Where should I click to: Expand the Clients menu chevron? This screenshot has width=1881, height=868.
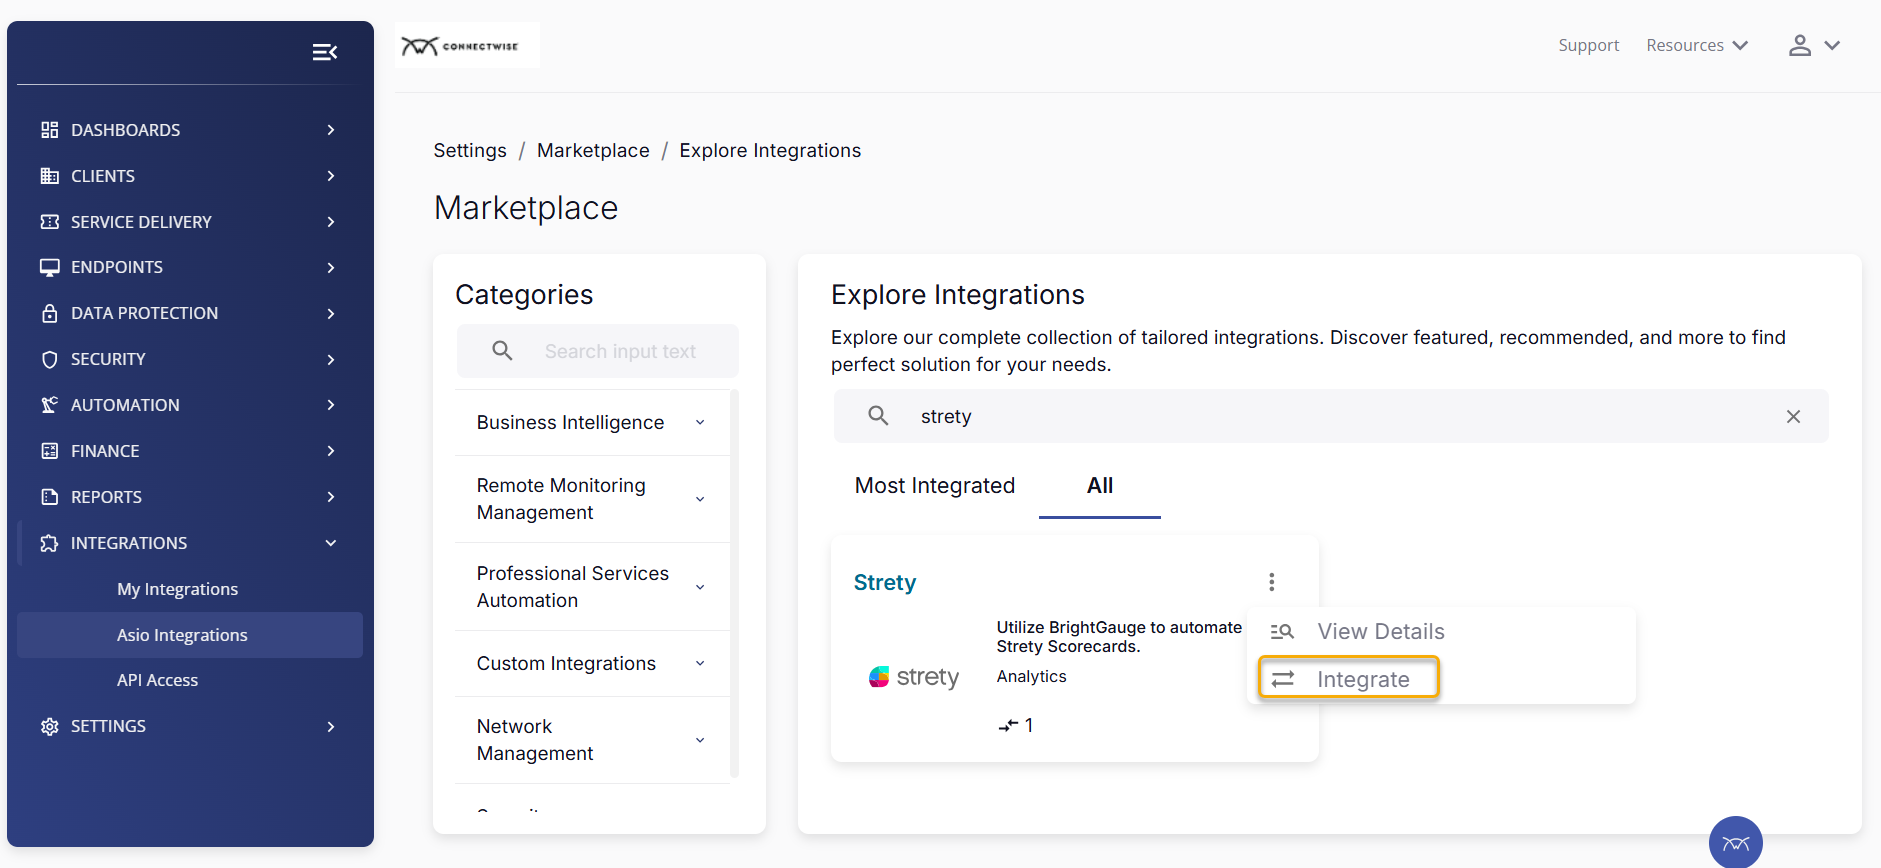331,176
